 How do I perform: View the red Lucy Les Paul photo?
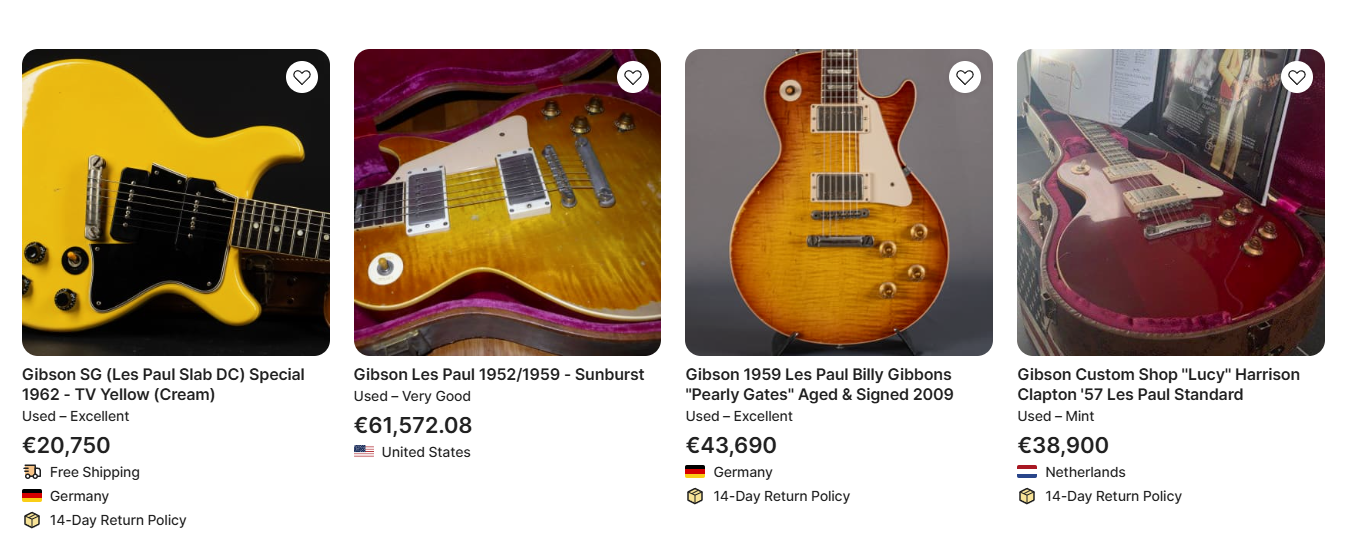(1170, 202)
